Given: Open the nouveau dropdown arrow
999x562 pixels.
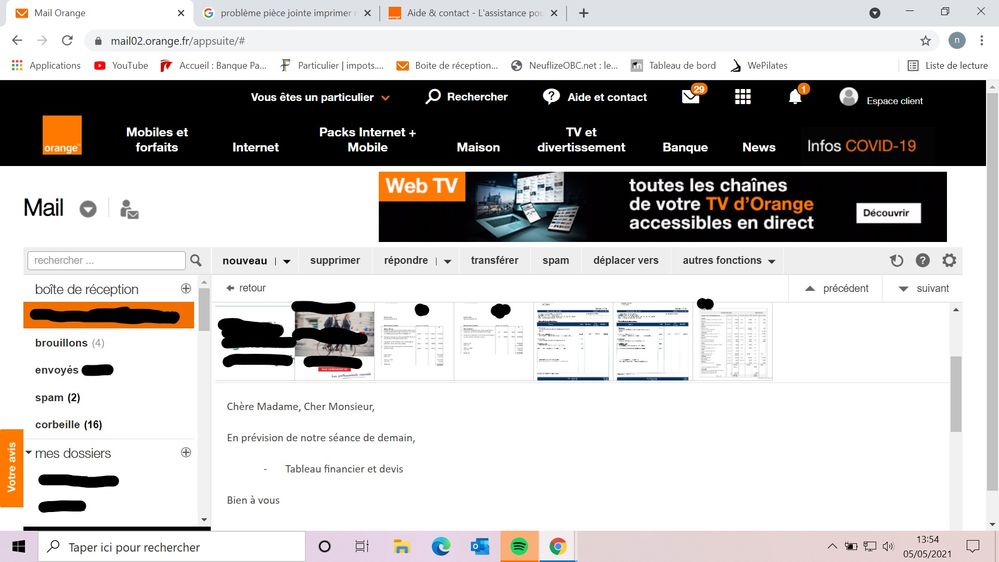Looking at the screenshot, I should click(287, 261).
